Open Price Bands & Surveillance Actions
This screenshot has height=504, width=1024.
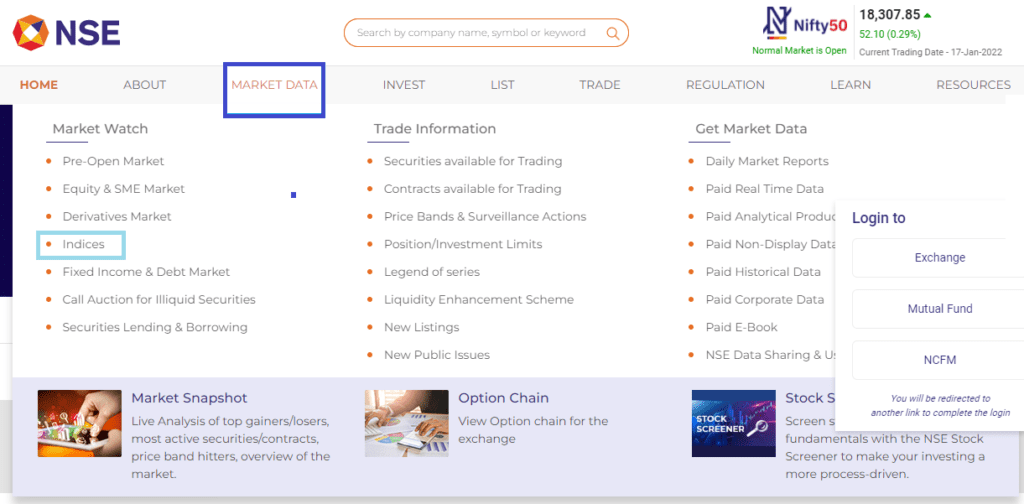click(485, 216)
